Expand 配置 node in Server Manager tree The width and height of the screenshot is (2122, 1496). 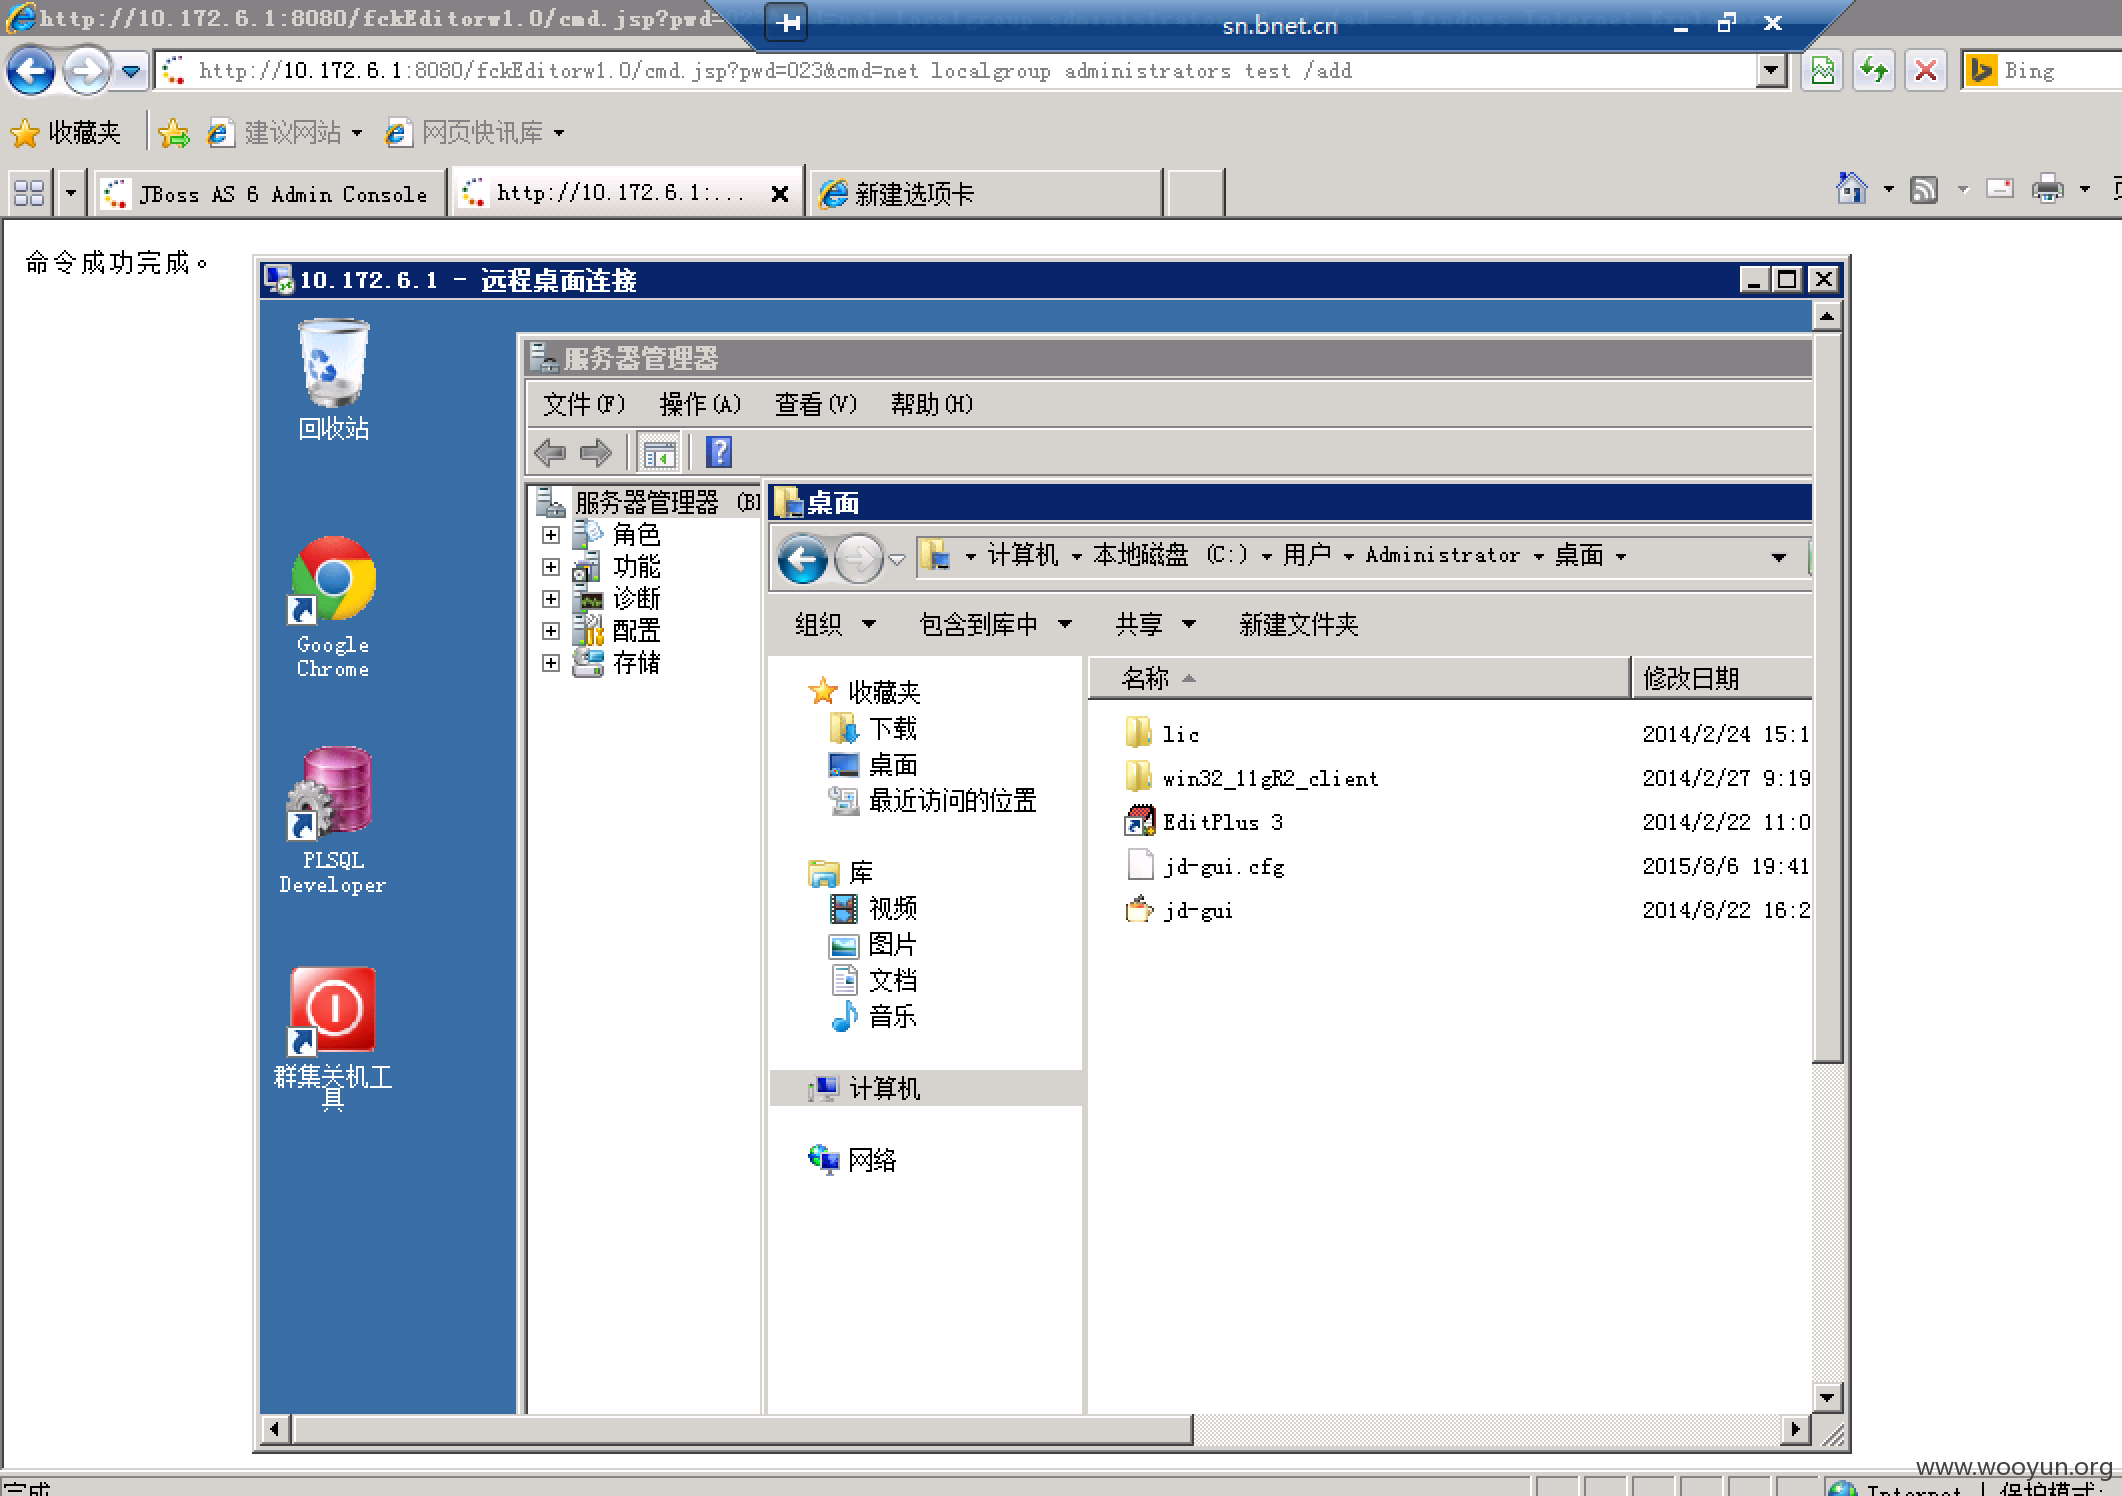tap(550, 631)
